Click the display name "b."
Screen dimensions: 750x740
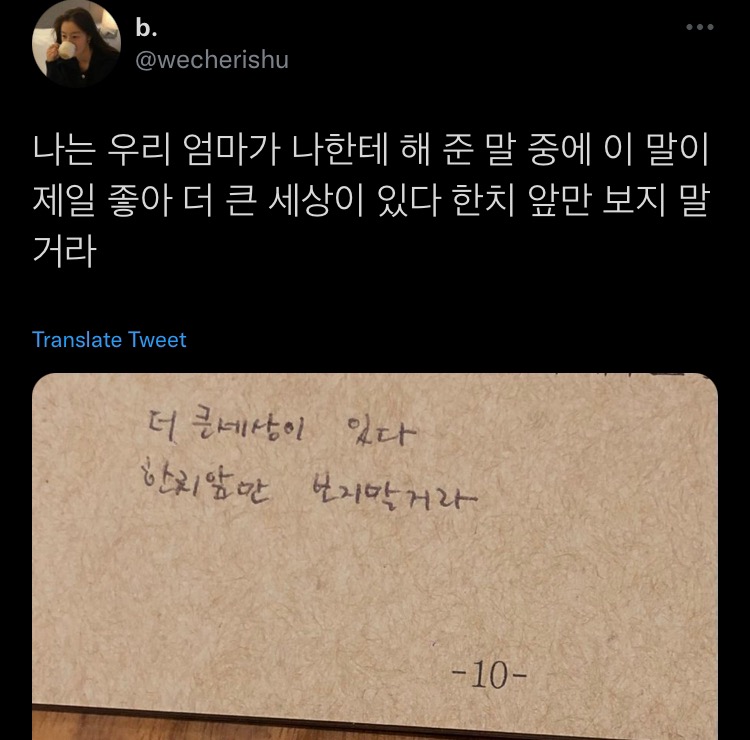pos(146,28)
